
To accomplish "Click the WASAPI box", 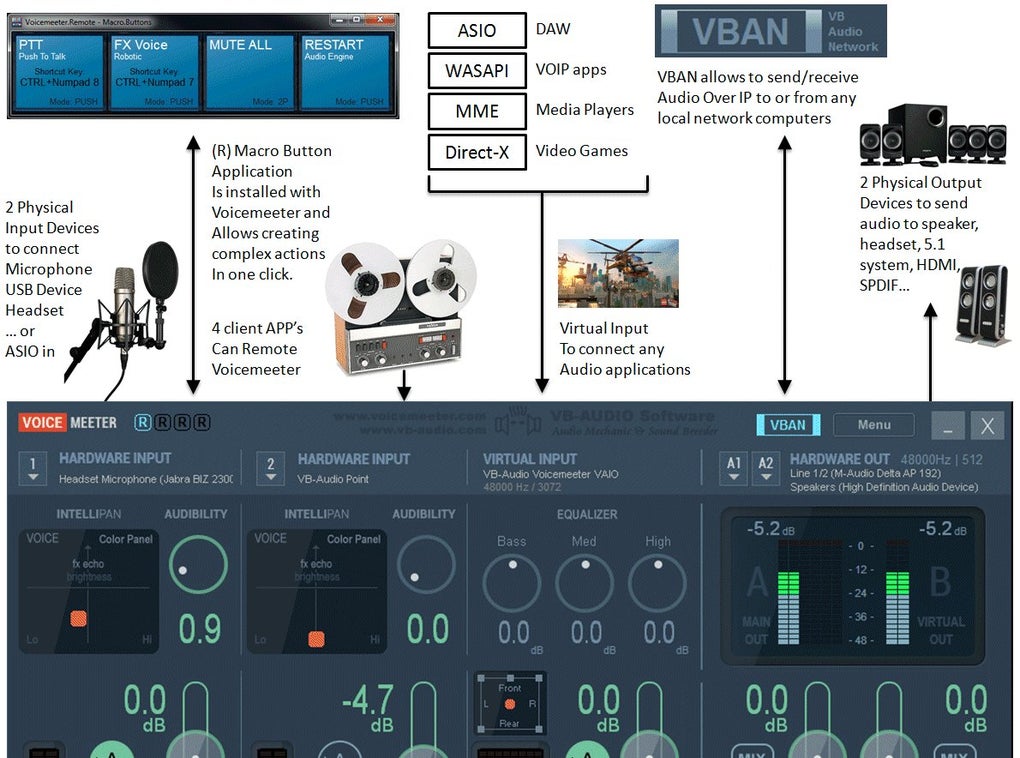I will pyautogui.click(x=477, y=70).
